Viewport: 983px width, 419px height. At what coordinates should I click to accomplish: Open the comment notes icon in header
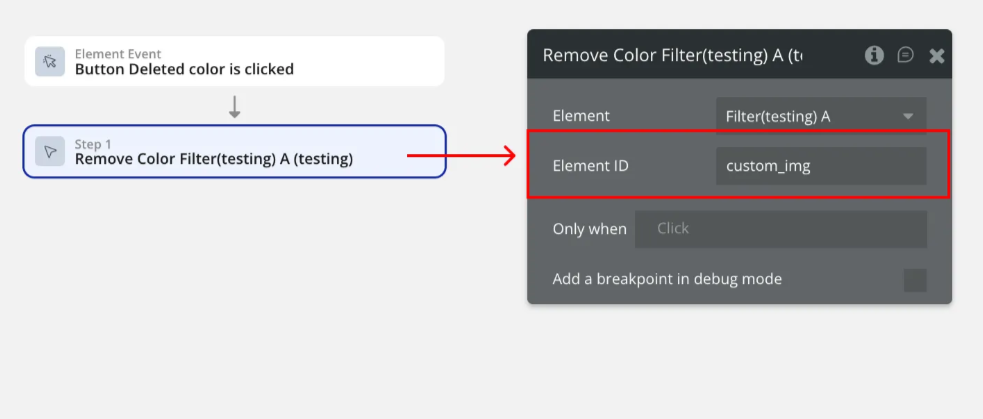click(905, 55)
